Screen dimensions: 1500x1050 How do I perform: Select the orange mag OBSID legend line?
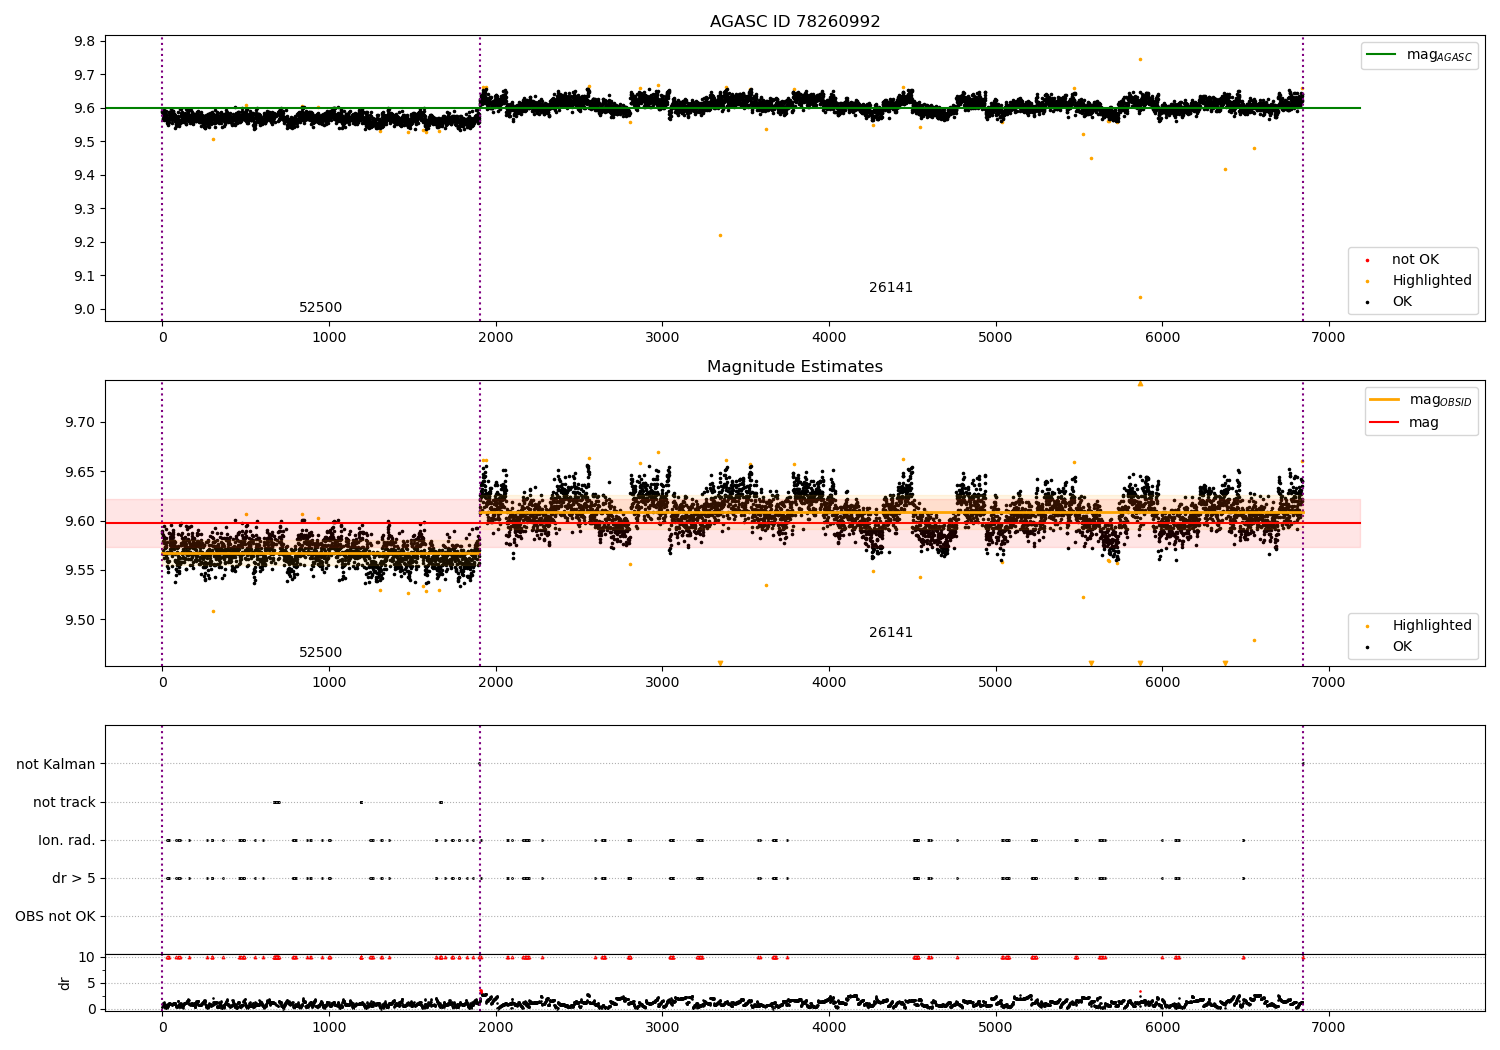(x=1385, y=400)
